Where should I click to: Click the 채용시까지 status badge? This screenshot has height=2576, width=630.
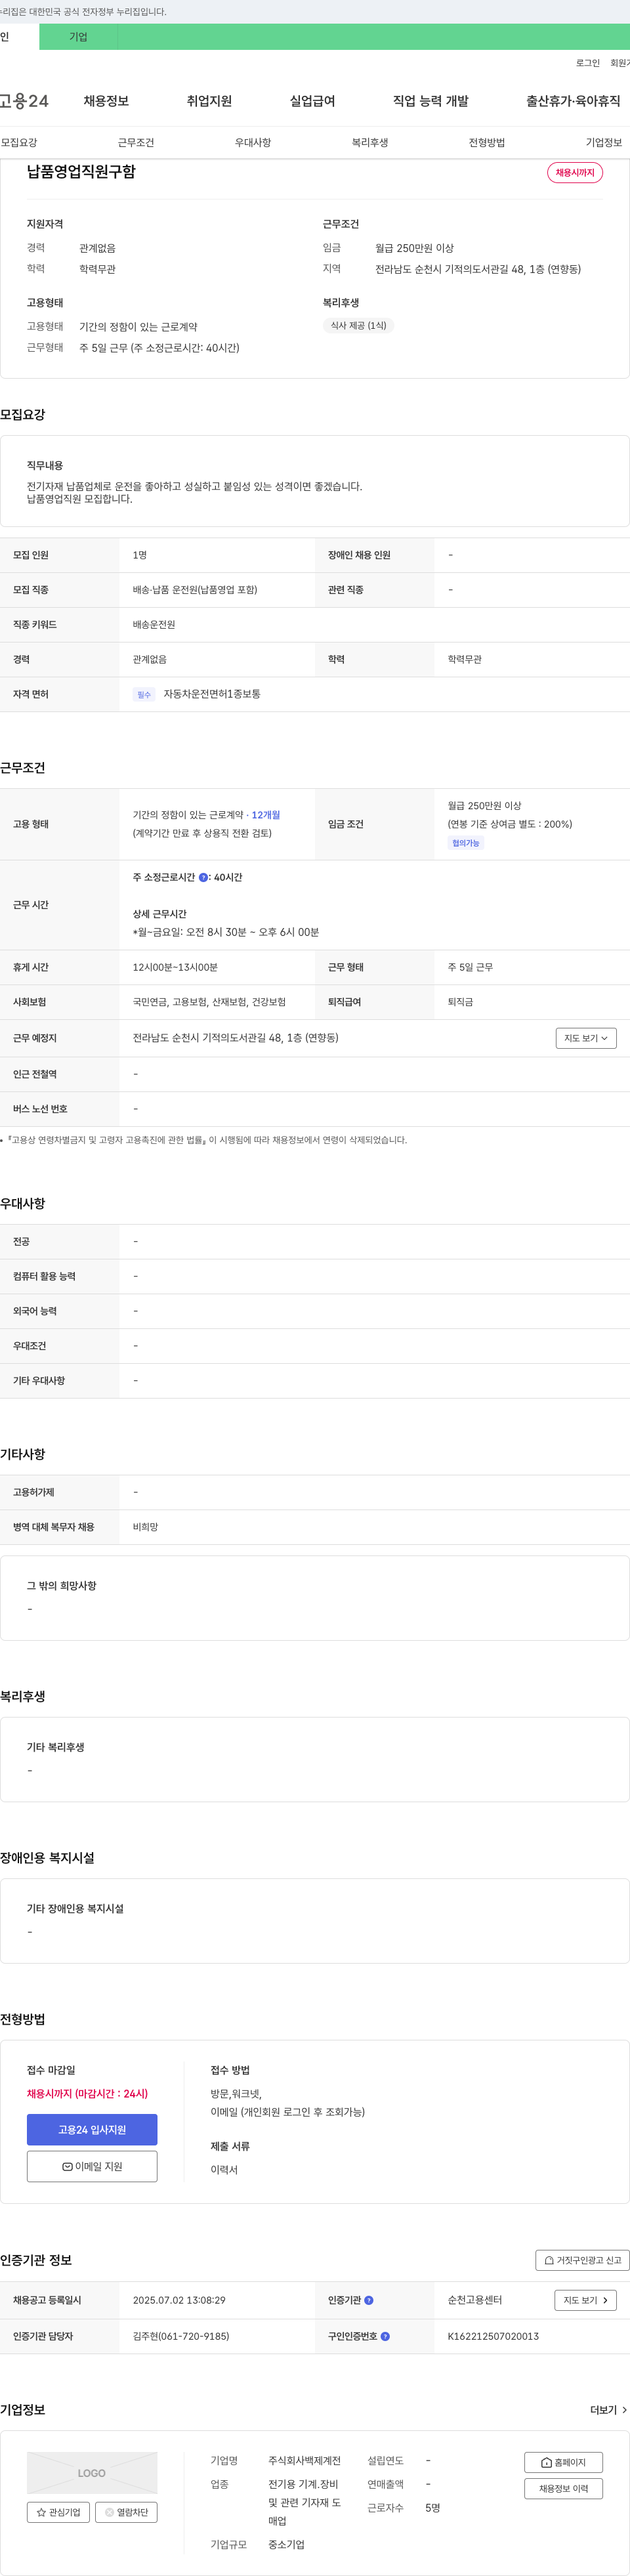pyautogui.click(x=575, y=173)
